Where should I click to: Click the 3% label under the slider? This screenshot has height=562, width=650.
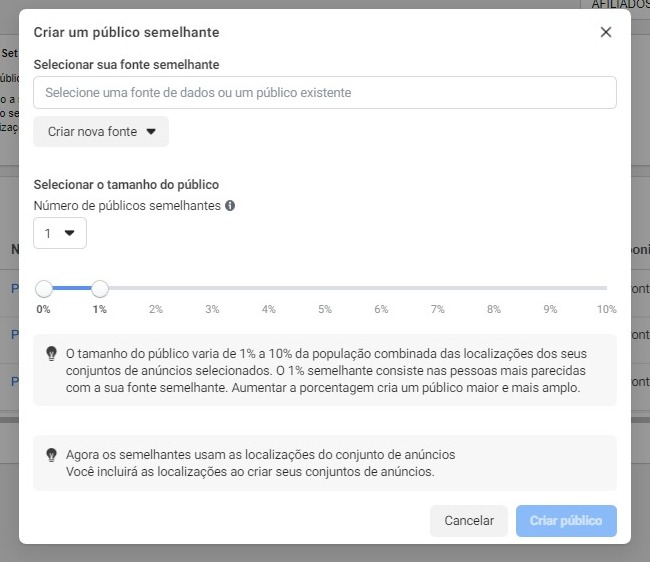pyautogui.click(x=212, y=309)
